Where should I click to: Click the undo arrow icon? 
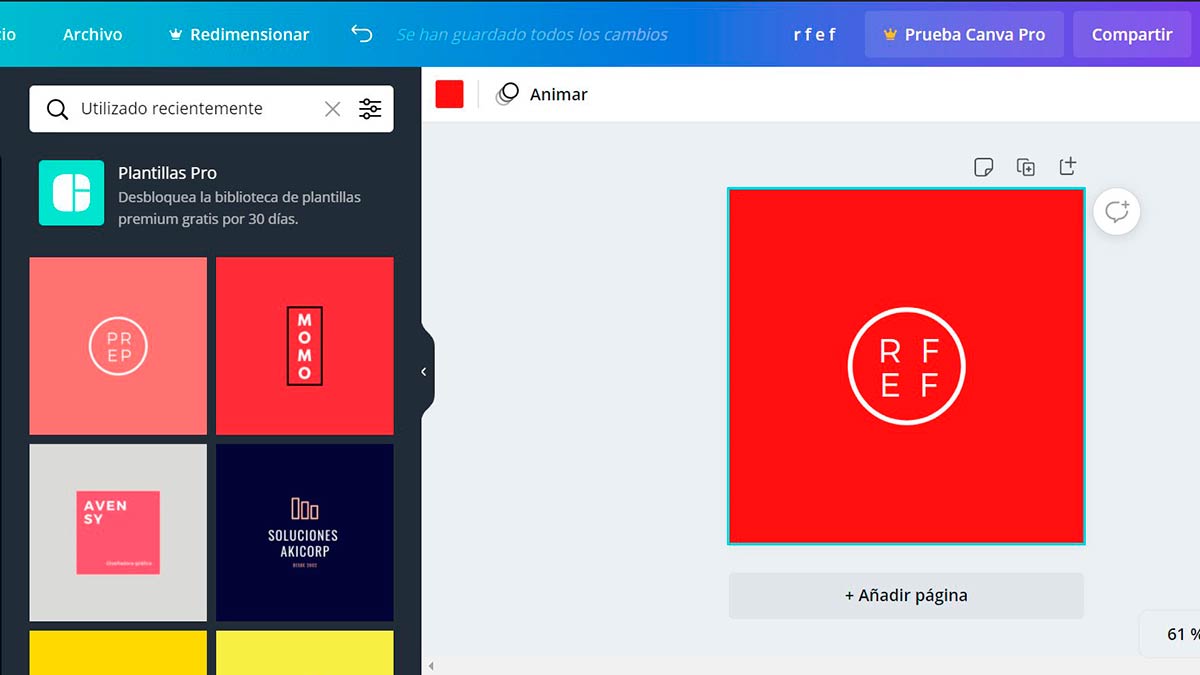[361, 34]
